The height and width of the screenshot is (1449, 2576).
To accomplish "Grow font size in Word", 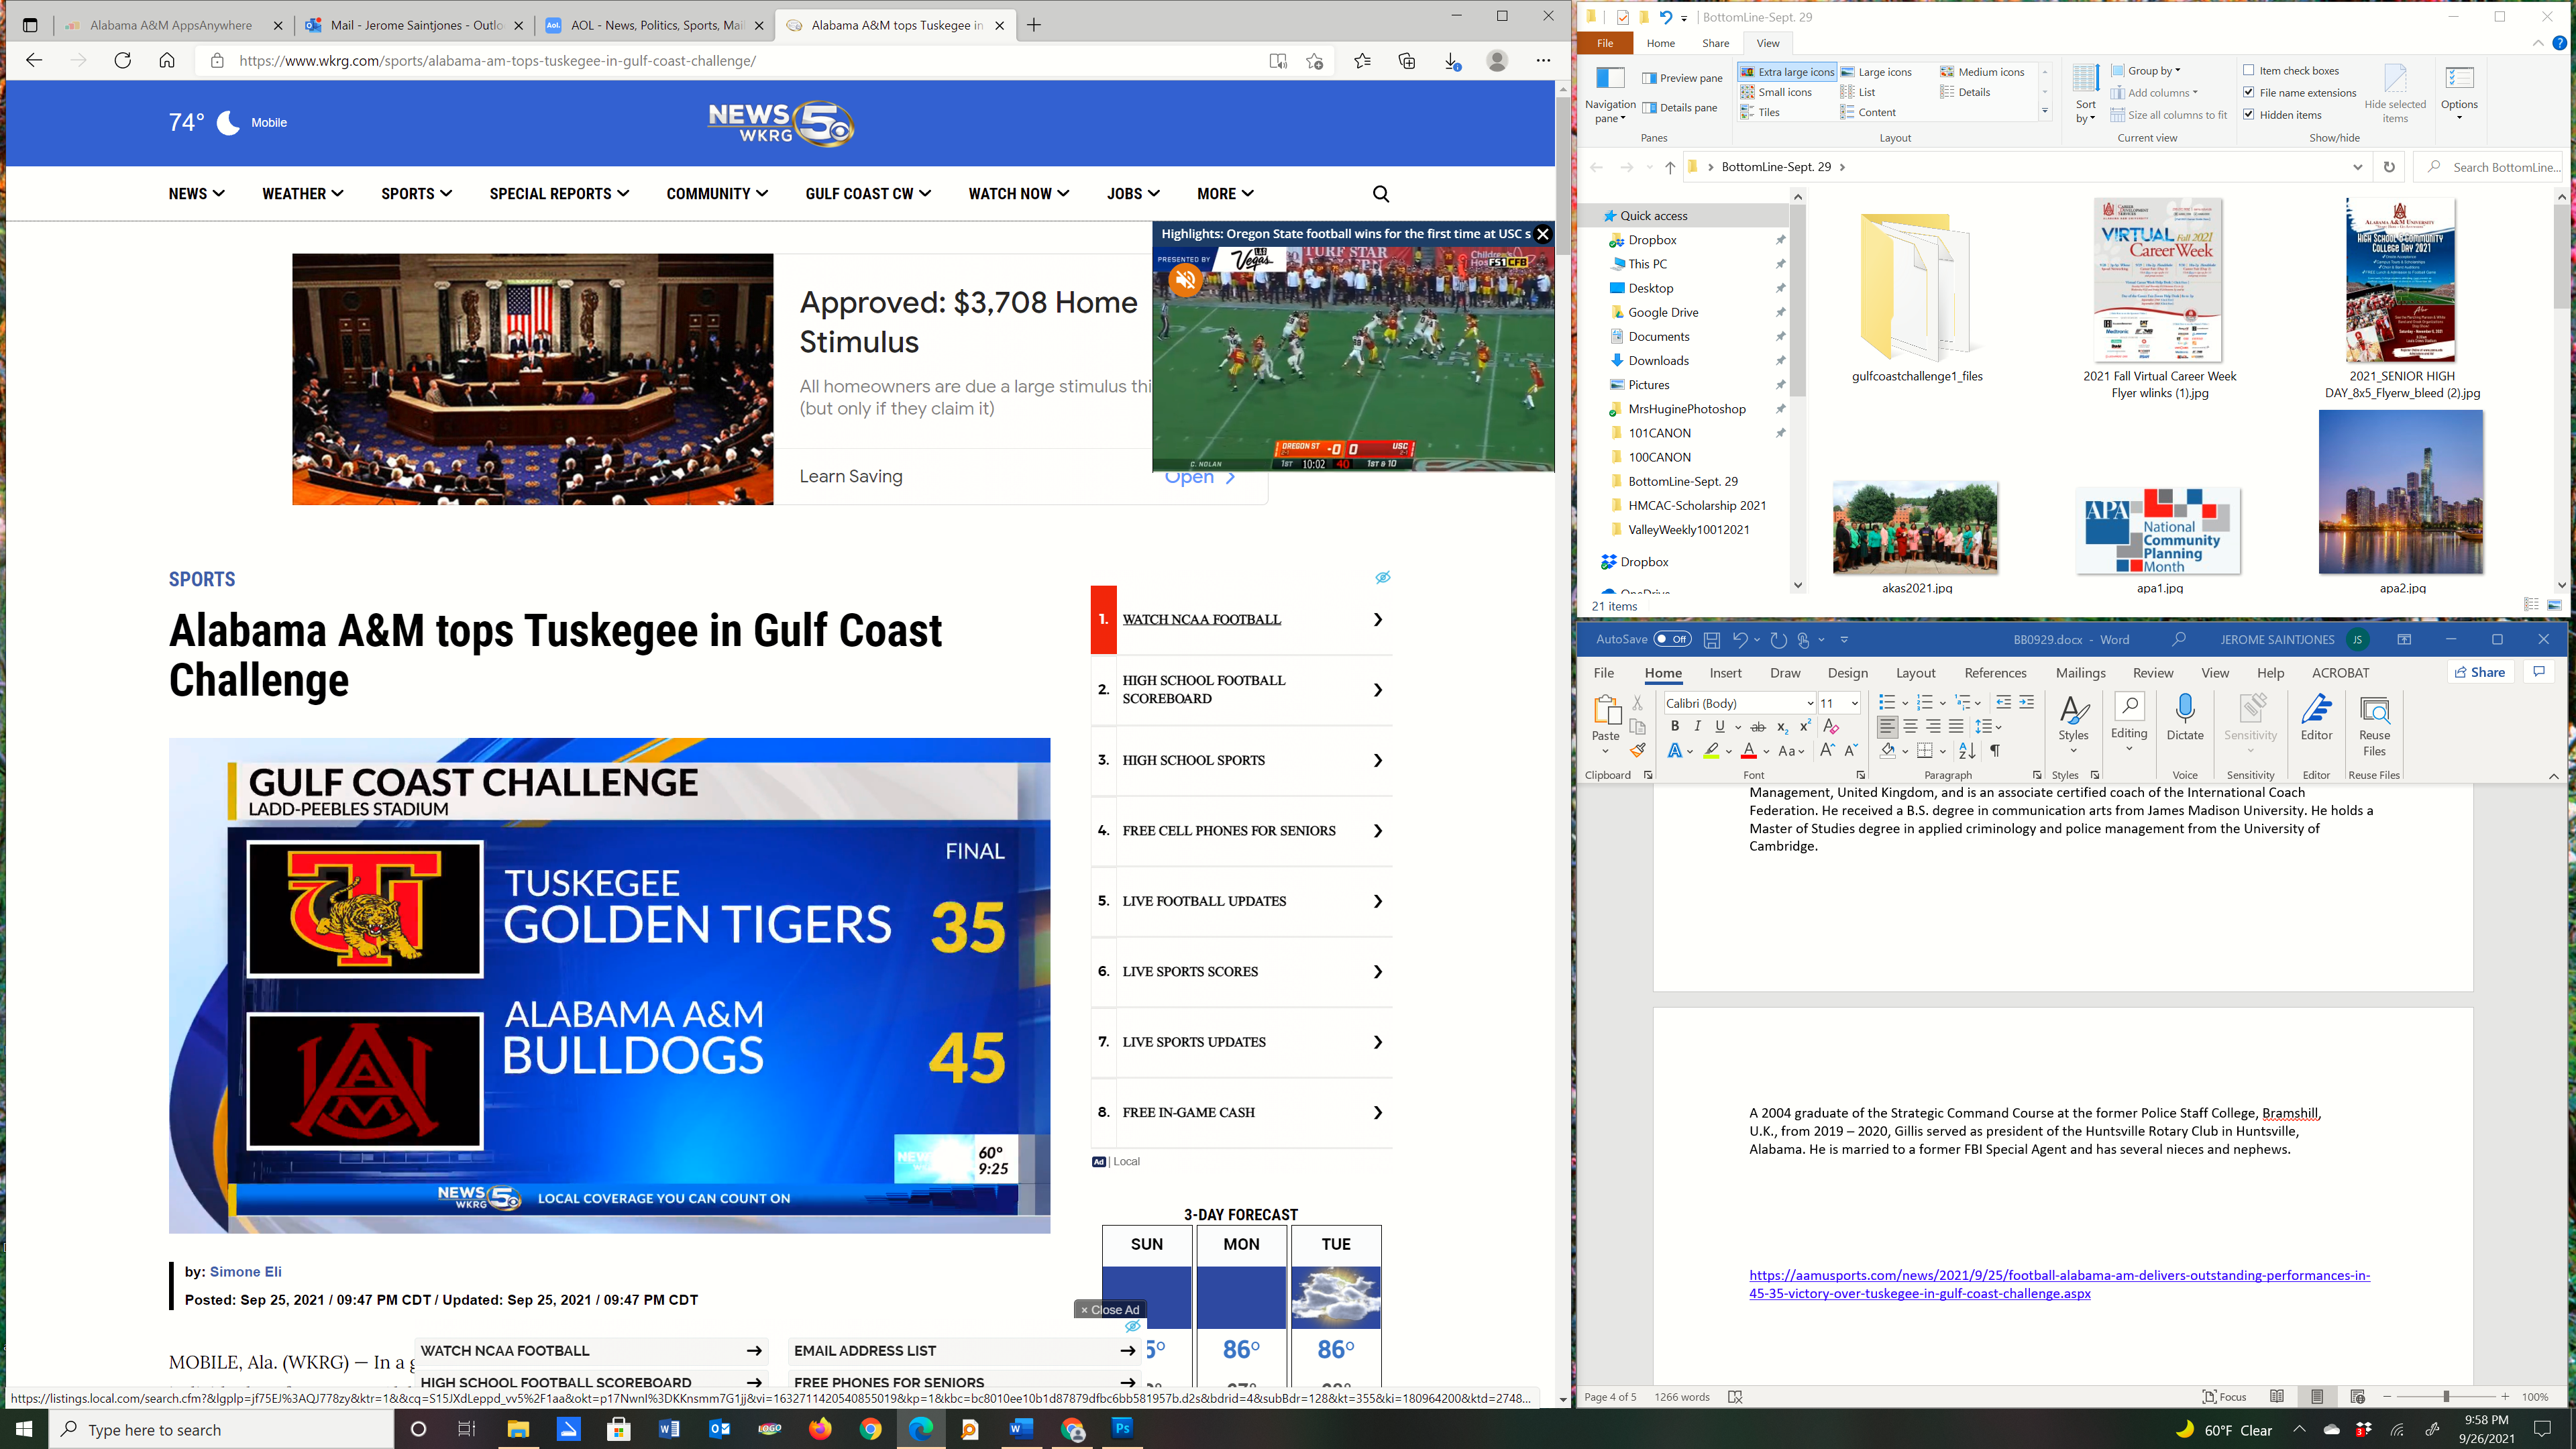I will [1827, 750].
